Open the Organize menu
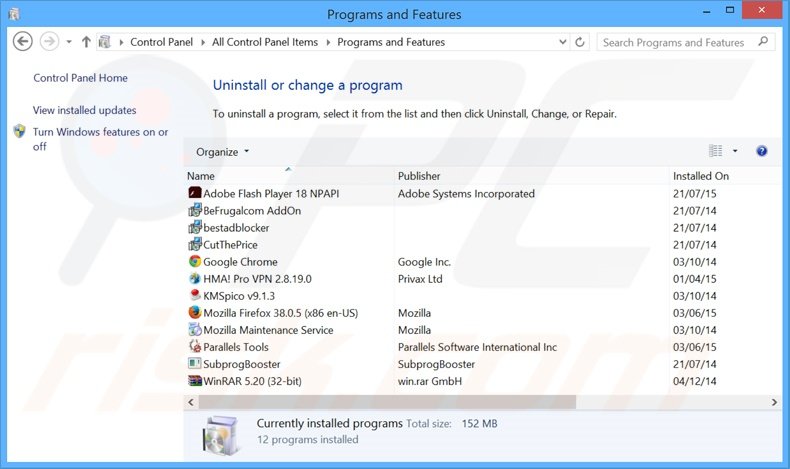This screenshot has width=790, height=469. [222, 152]
